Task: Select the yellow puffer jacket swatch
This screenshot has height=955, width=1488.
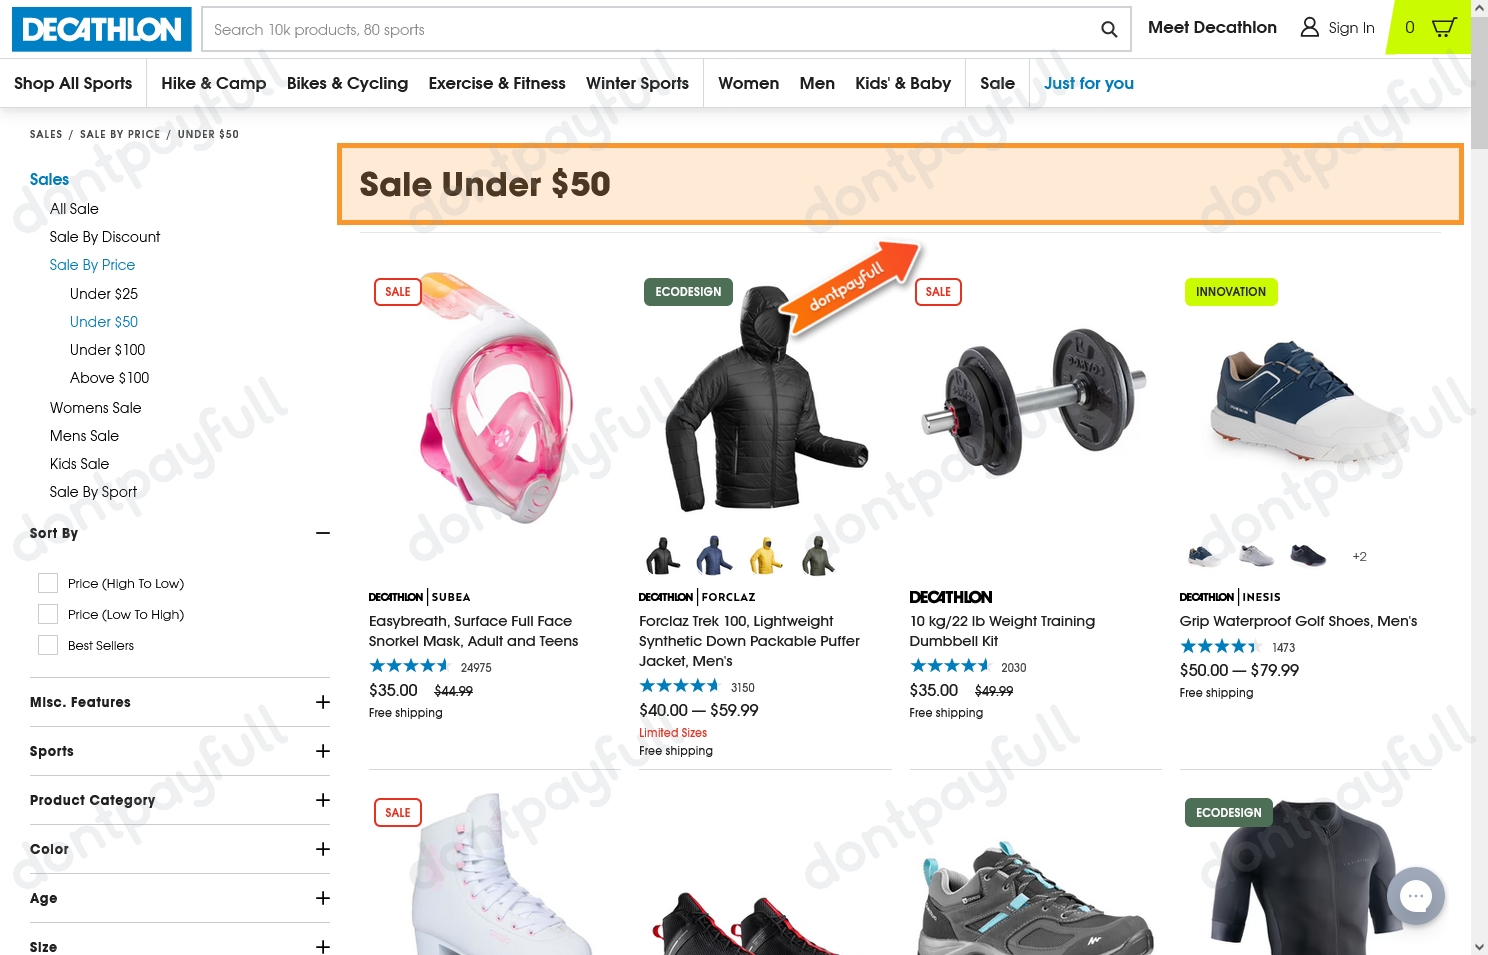Action: 766,556
